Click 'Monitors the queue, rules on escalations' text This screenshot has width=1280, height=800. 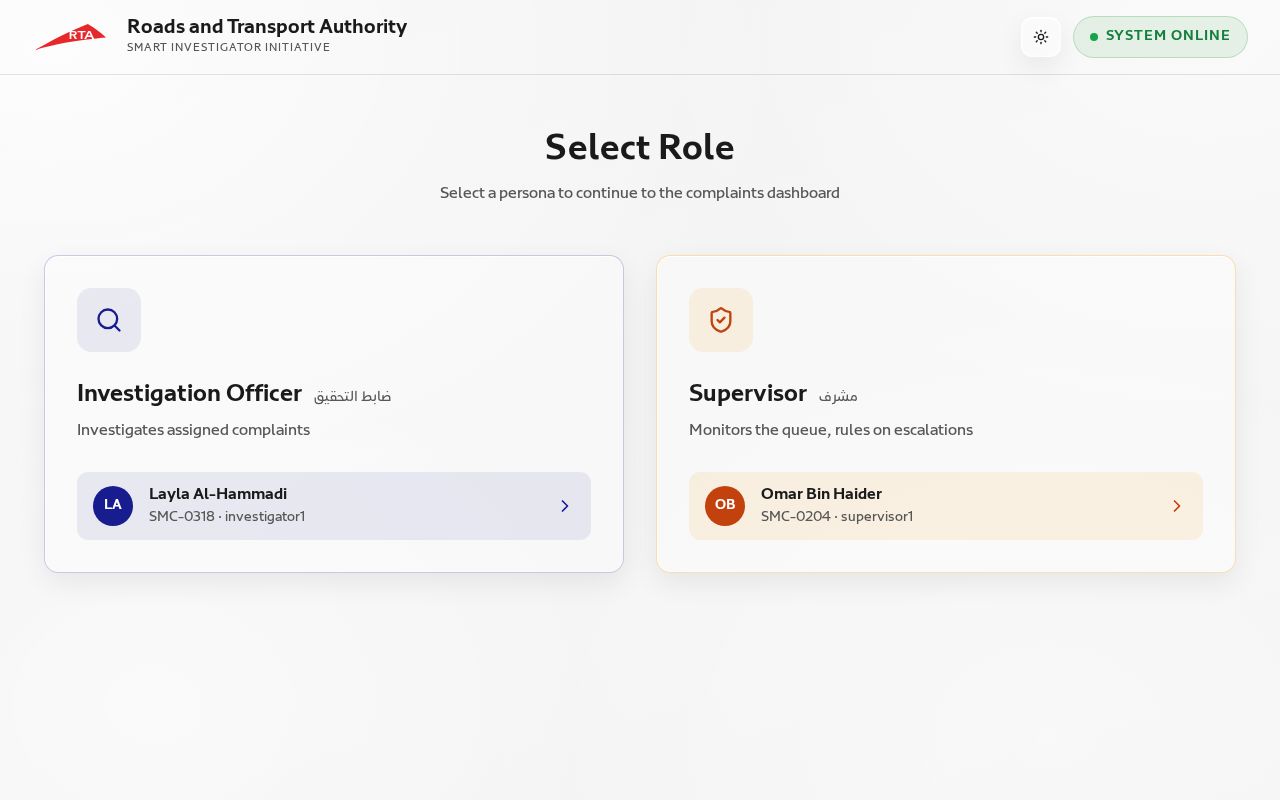pyautogui.click(x=831, y=430)
